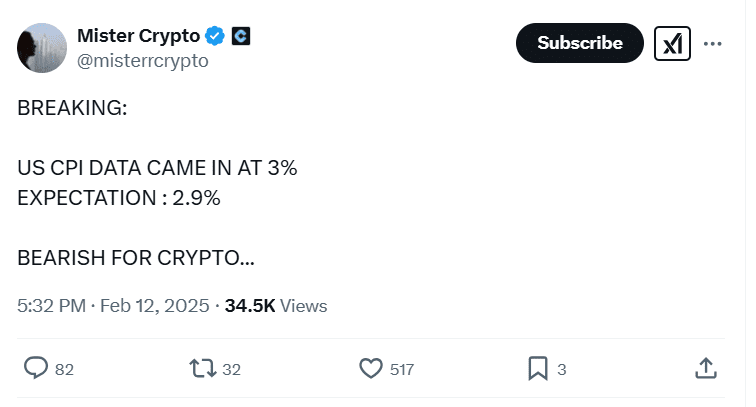This screenshot has width=756, height=407.
Task: Open Grok explain icon beside Subscribe
Action: [672, 43]
